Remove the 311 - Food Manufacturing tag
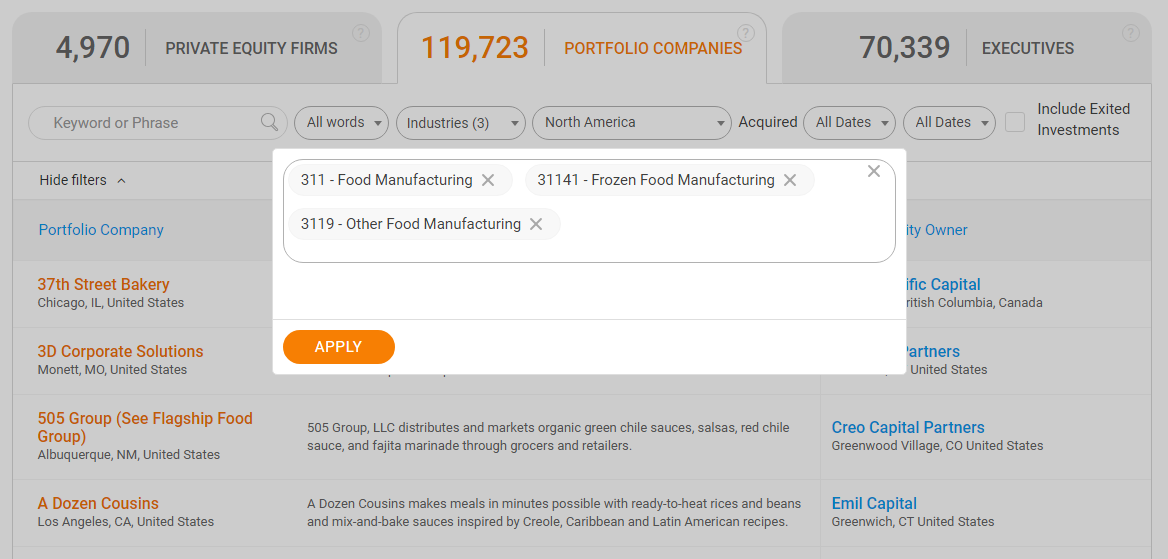Viewport: 1168px width, 559px height. pyautogui.click(x=488, y=180)
